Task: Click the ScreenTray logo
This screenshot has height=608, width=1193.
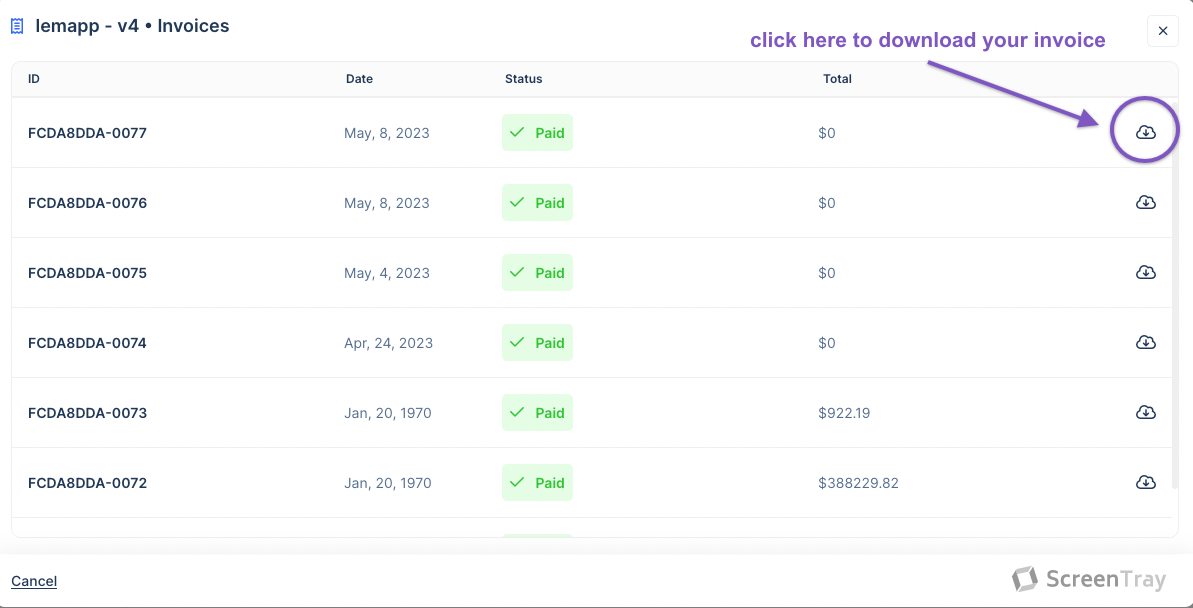Action: [1088, 579]
